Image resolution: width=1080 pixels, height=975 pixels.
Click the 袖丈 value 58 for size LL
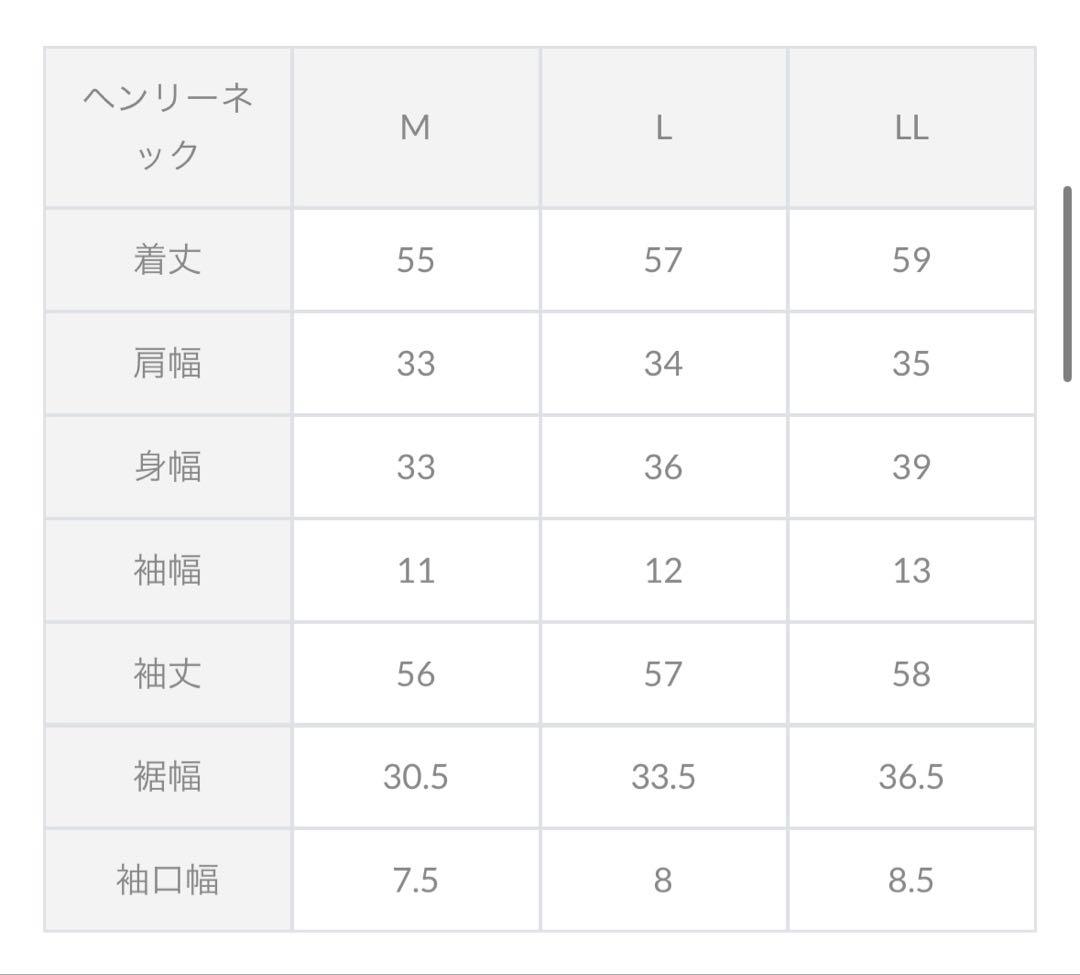click(912, 673)
